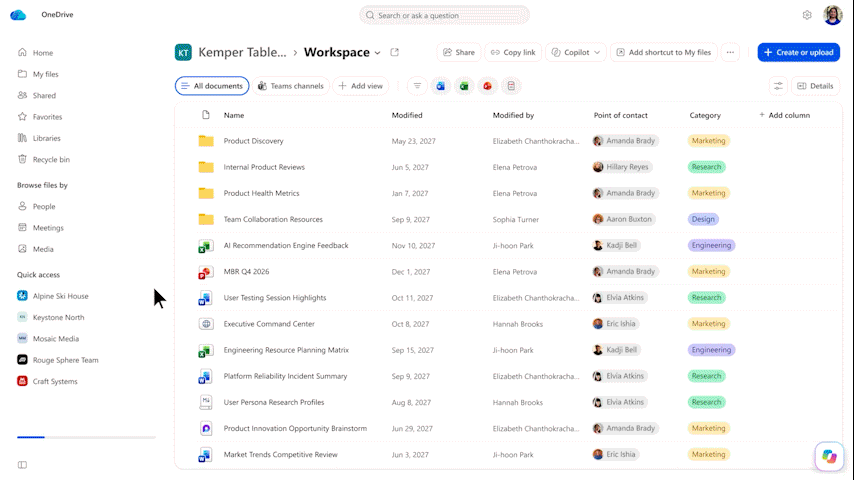The image size is (854, 480).
Task: Open the Point of contact column menu
Action: (620, 116)
